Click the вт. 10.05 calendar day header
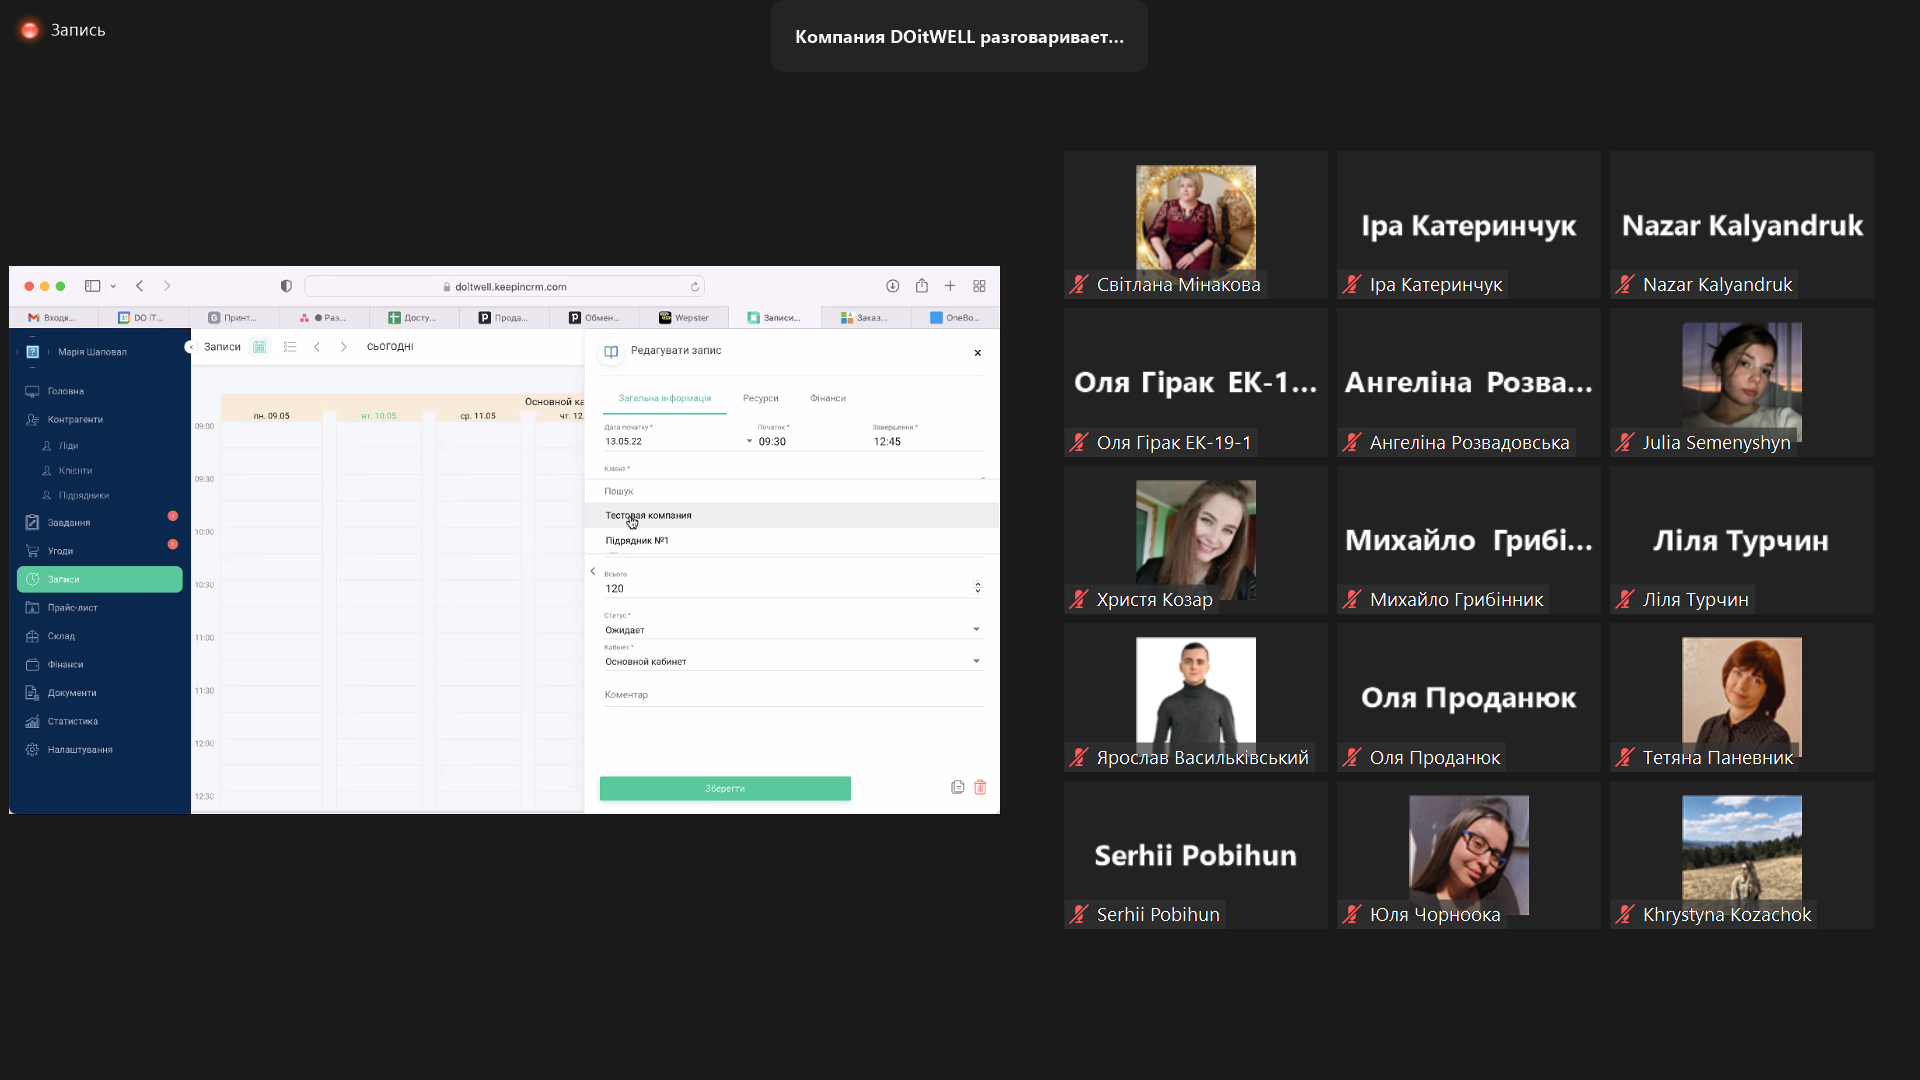Image resolution: width=1920 pixels, height=1080 pixels. [379, 416]
